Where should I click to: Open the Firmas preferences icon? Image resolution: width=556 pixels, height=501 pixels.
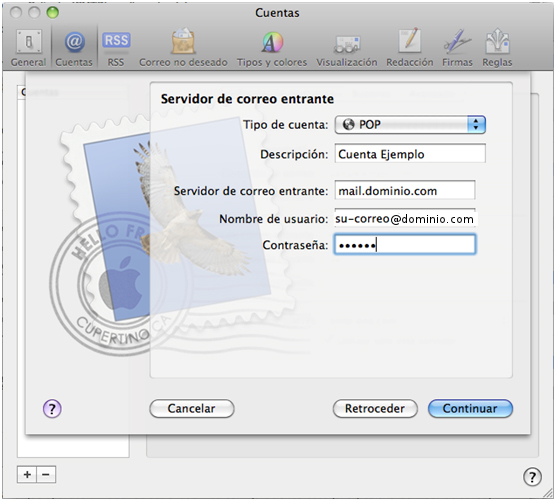pyautogui.click(x=457, y=48)
